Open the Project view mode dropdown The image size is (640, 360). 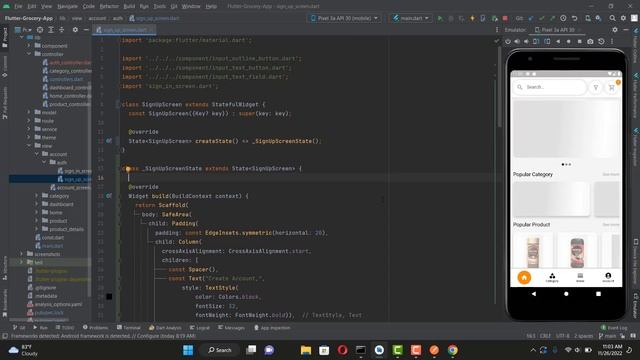click(23, 30)
